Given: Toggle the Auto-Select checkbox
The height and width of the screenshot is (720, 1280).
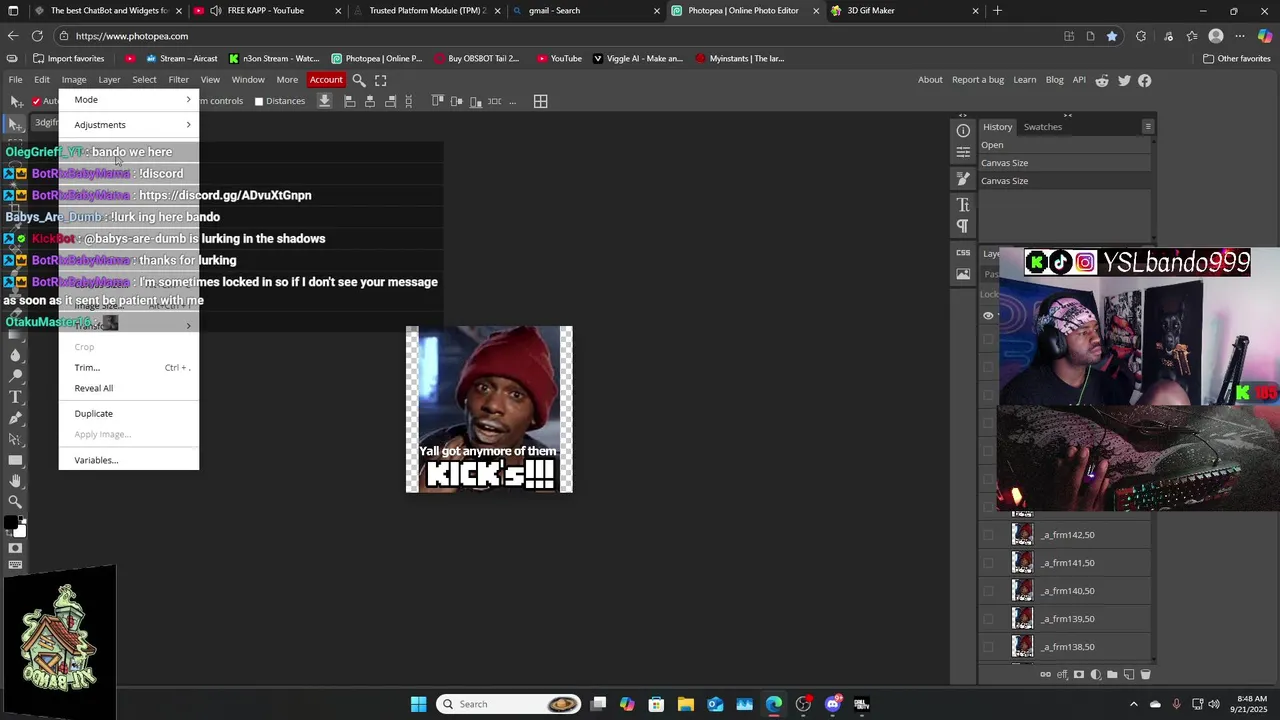Looking at the screenshot, I should pyautogui.click(x=37, y=101).
